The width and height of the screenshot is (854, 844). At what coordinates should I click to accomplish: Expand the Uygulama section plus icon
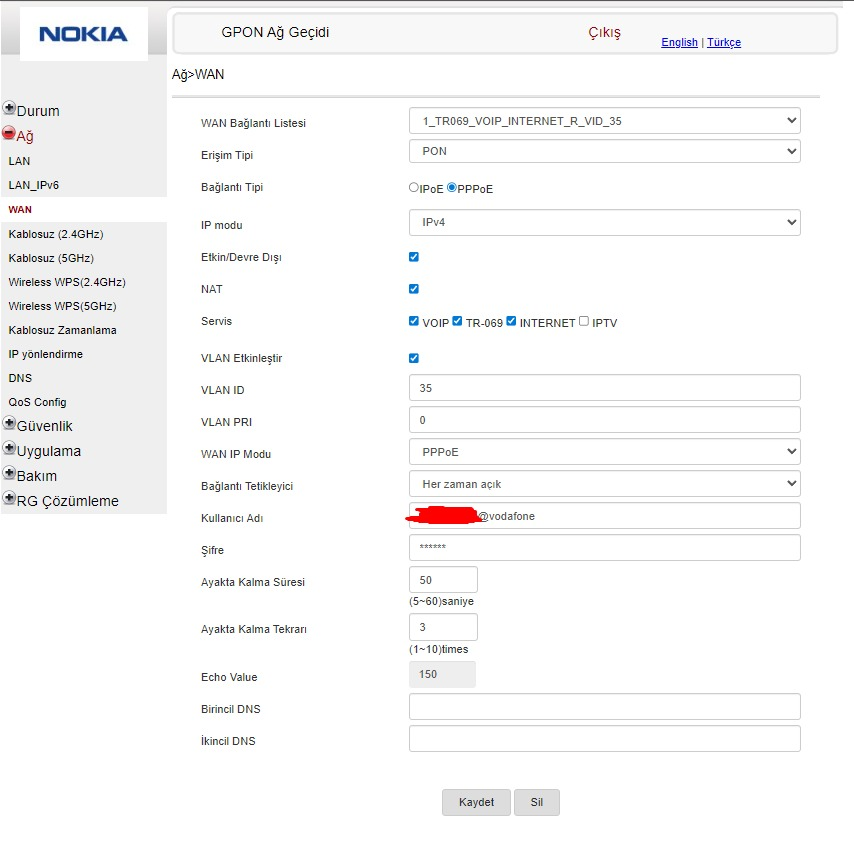click(x=9, y=448)
